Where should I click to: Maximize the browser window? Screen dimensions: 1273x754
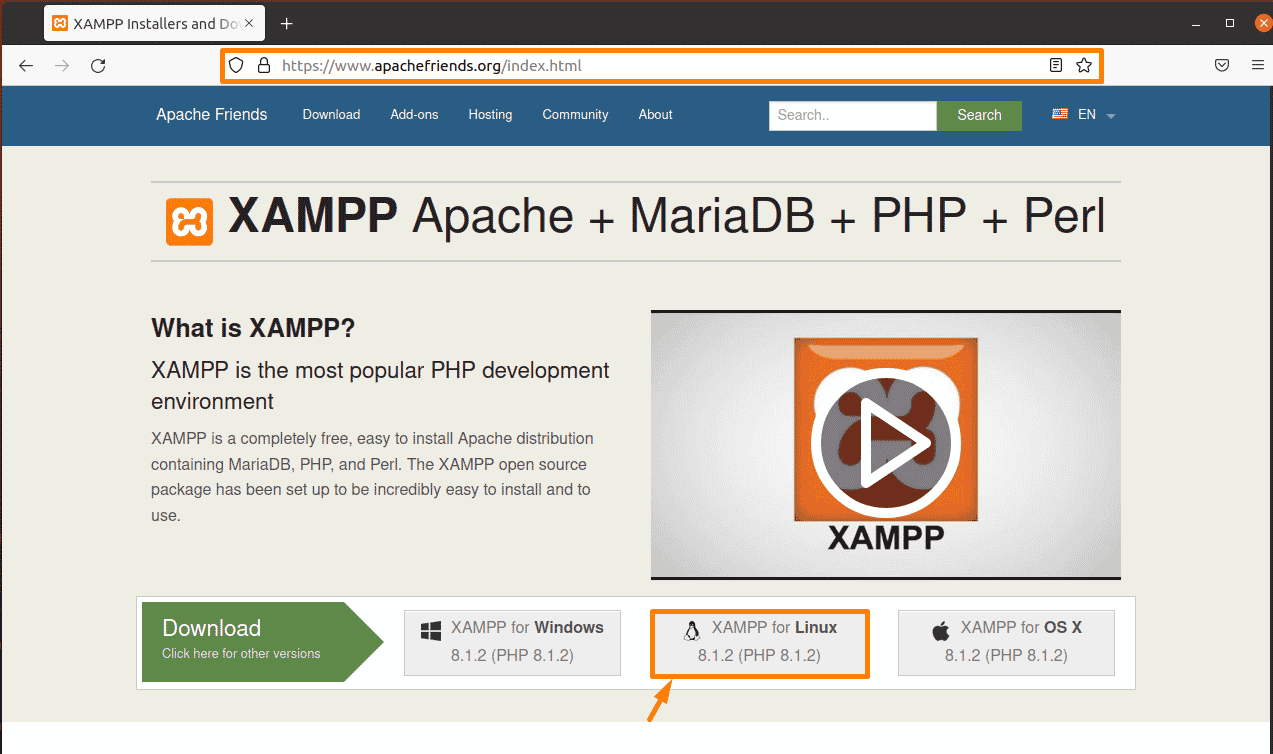1230,23
